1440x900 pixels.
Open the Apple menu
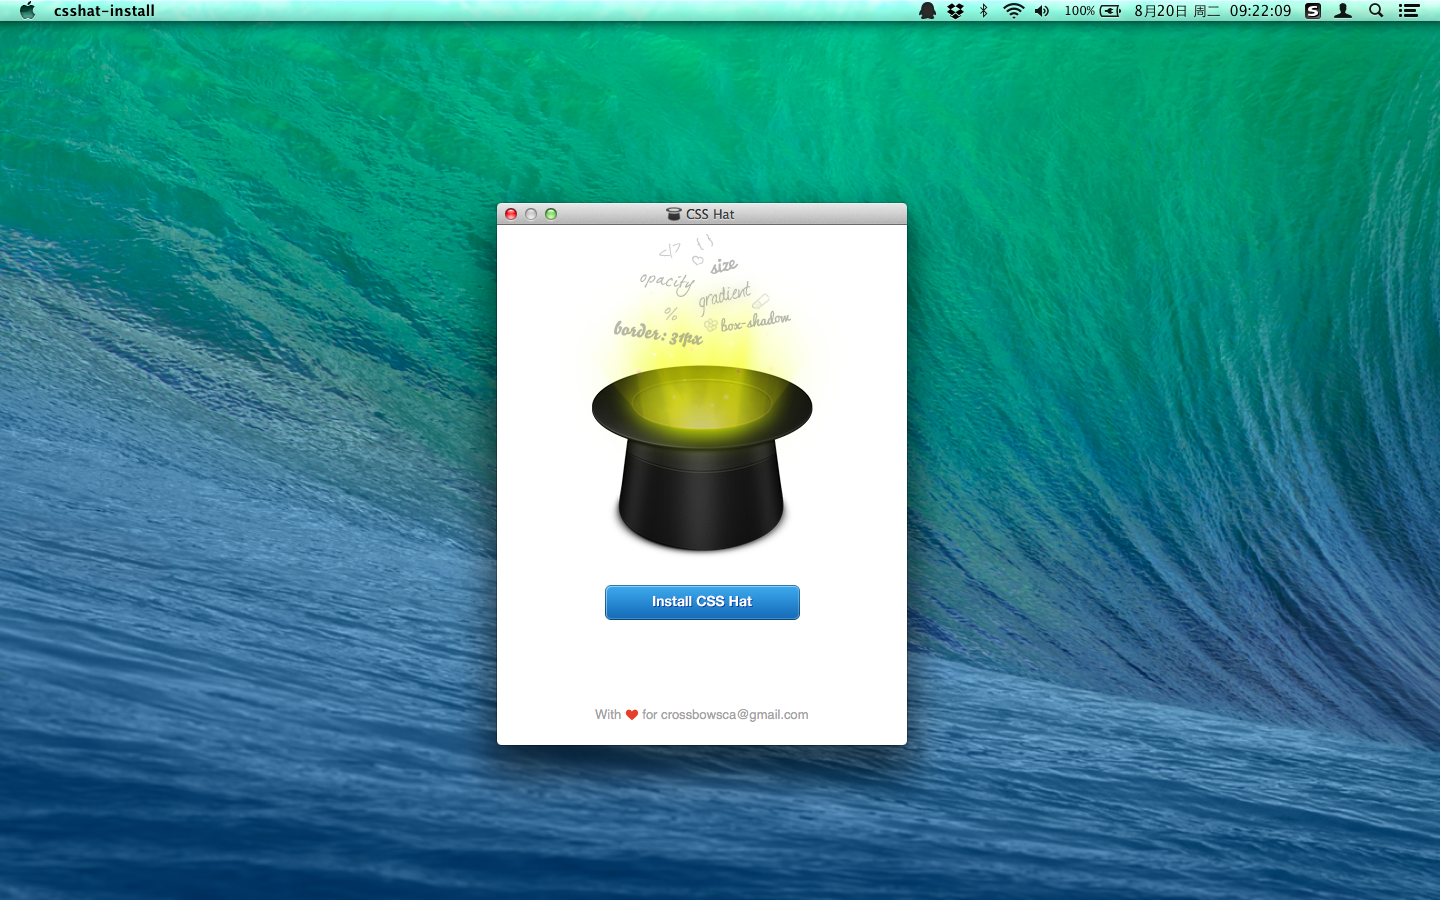click(x=27, y=11)
